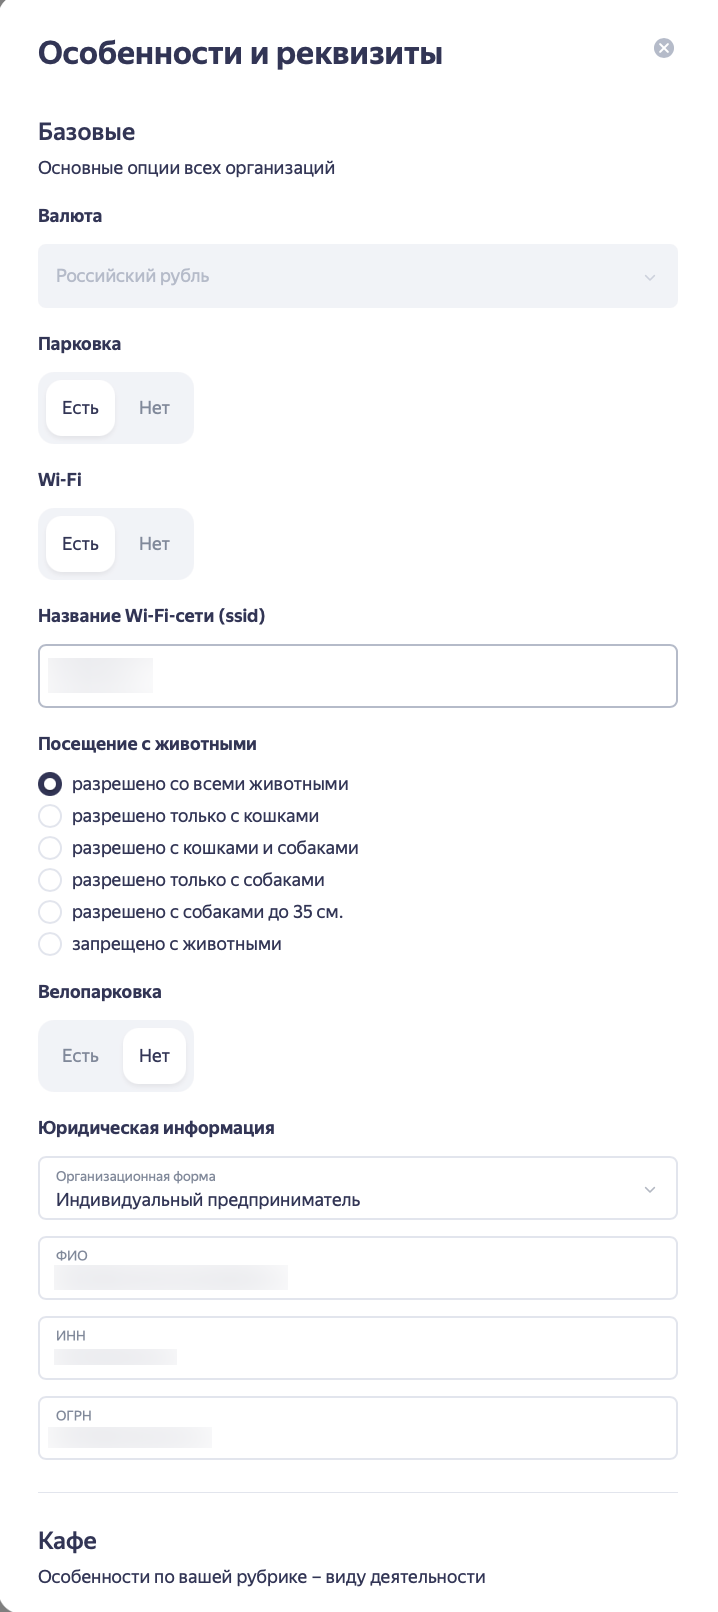718x1612 pixels.
Task: Set Wi-Fi to Нет
Action: 154,544
